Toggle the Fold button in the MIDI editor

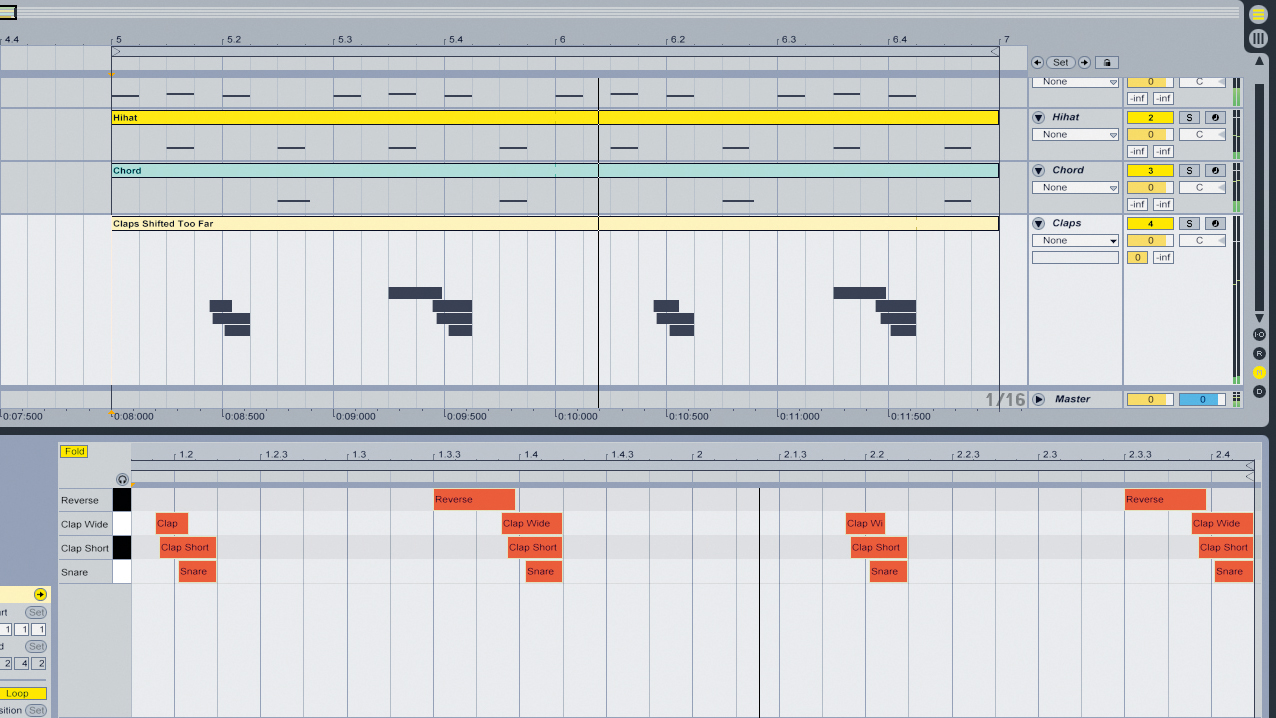(x=75, y=452)
